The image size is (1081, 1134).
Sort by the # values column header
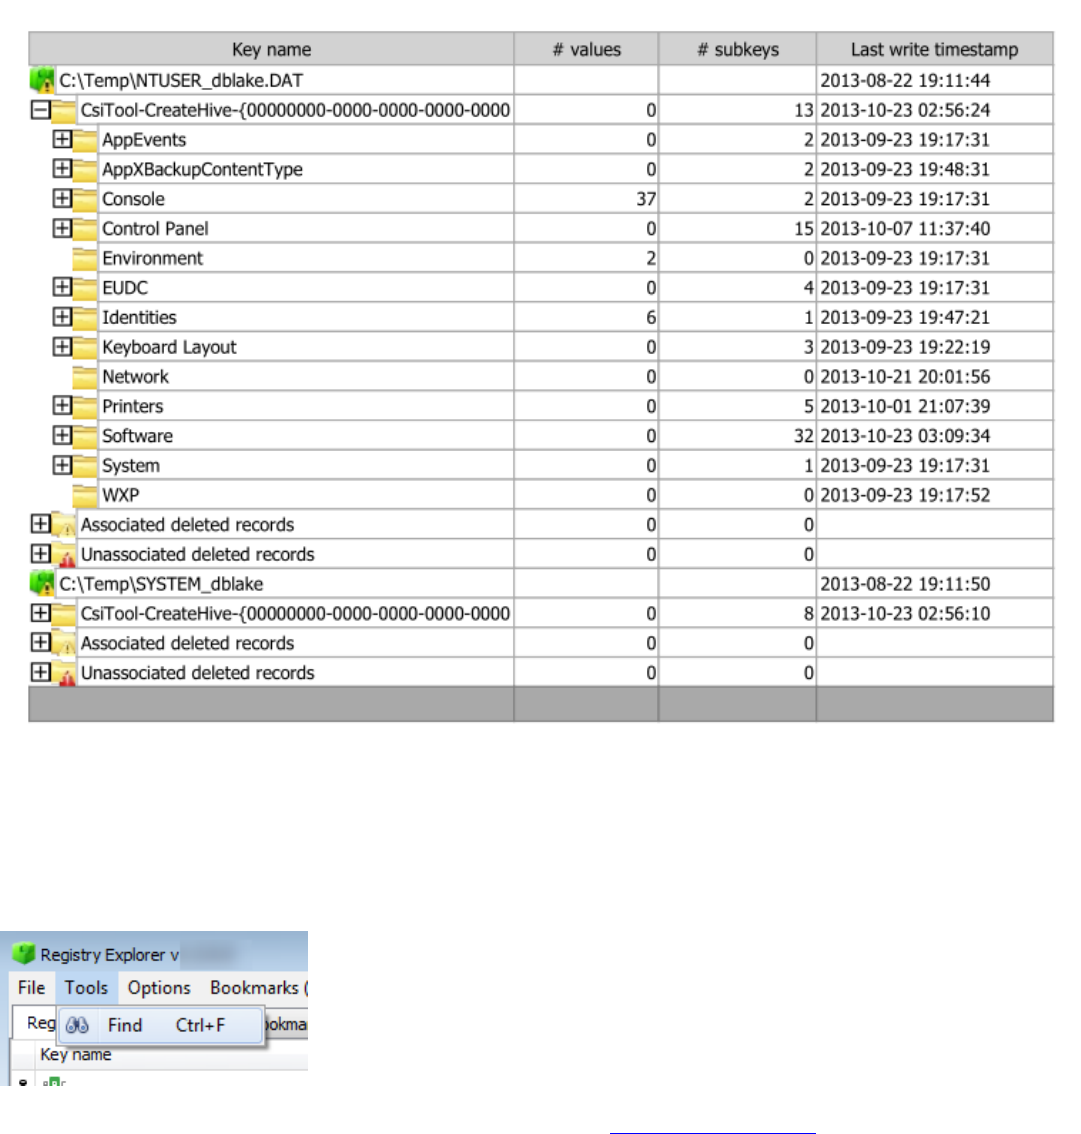point(586,49)
